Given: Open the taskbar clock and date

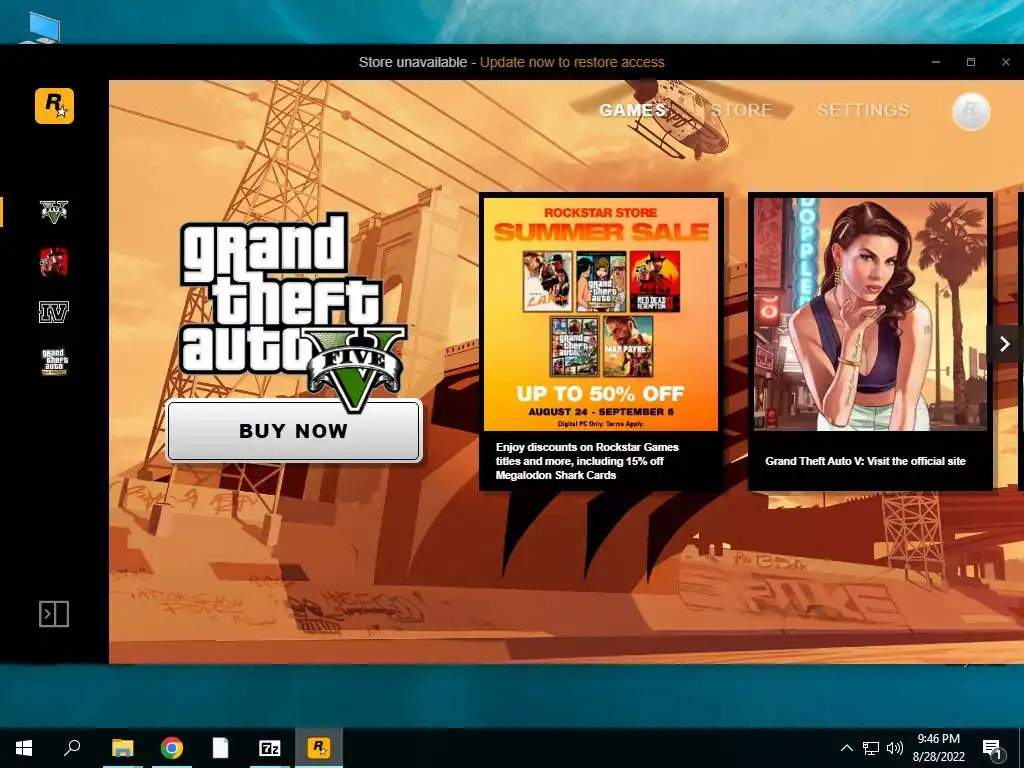Looking at the screenshot, I should click(938, 748).
